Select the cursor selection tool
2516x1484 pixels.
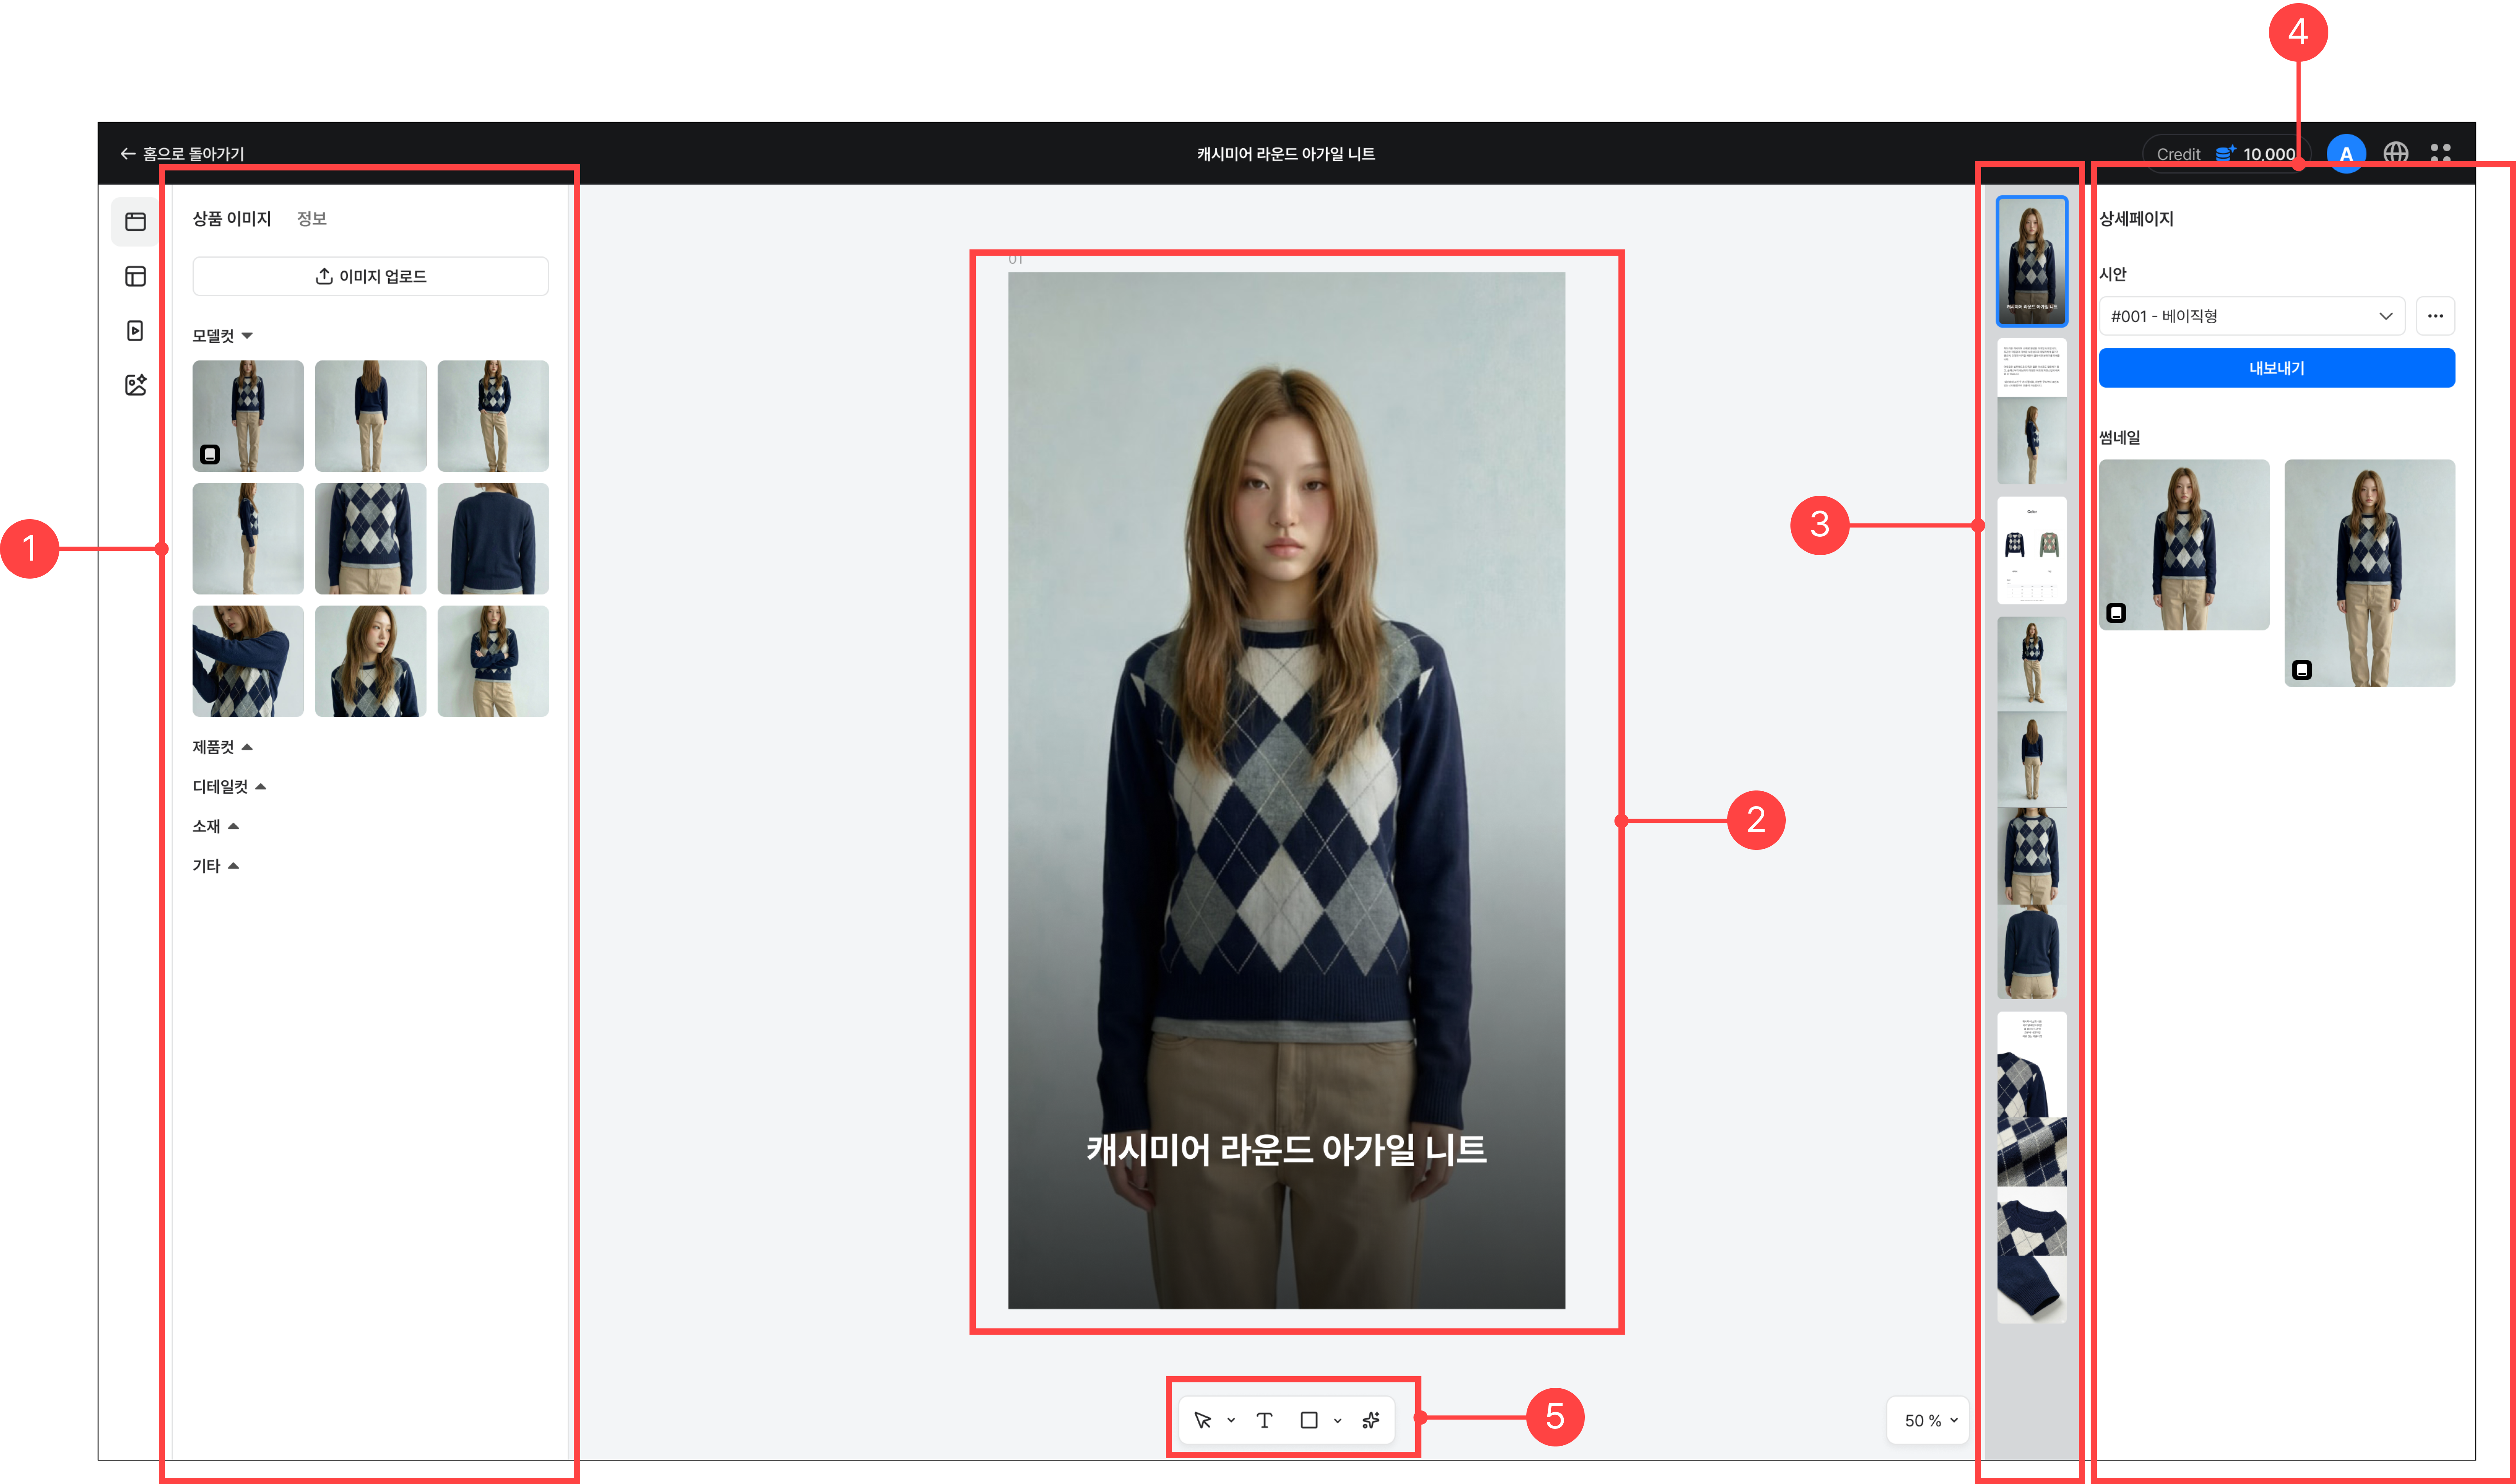tap(1202, 1420)
